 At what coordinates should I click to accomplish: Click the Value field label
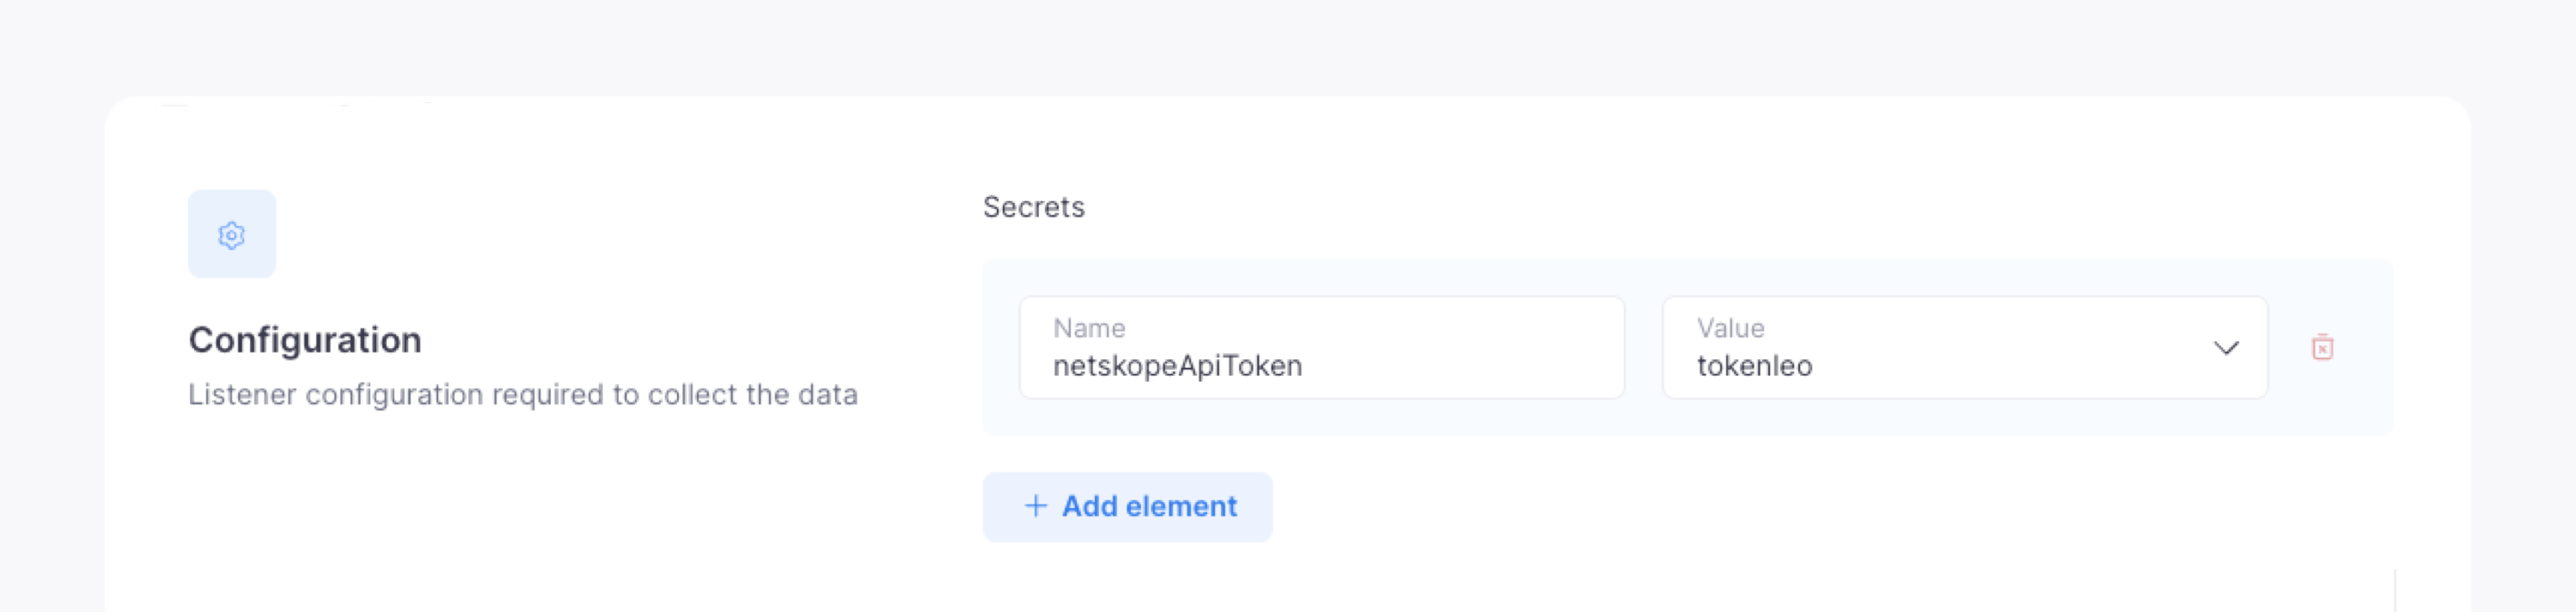coord(1730,328)
